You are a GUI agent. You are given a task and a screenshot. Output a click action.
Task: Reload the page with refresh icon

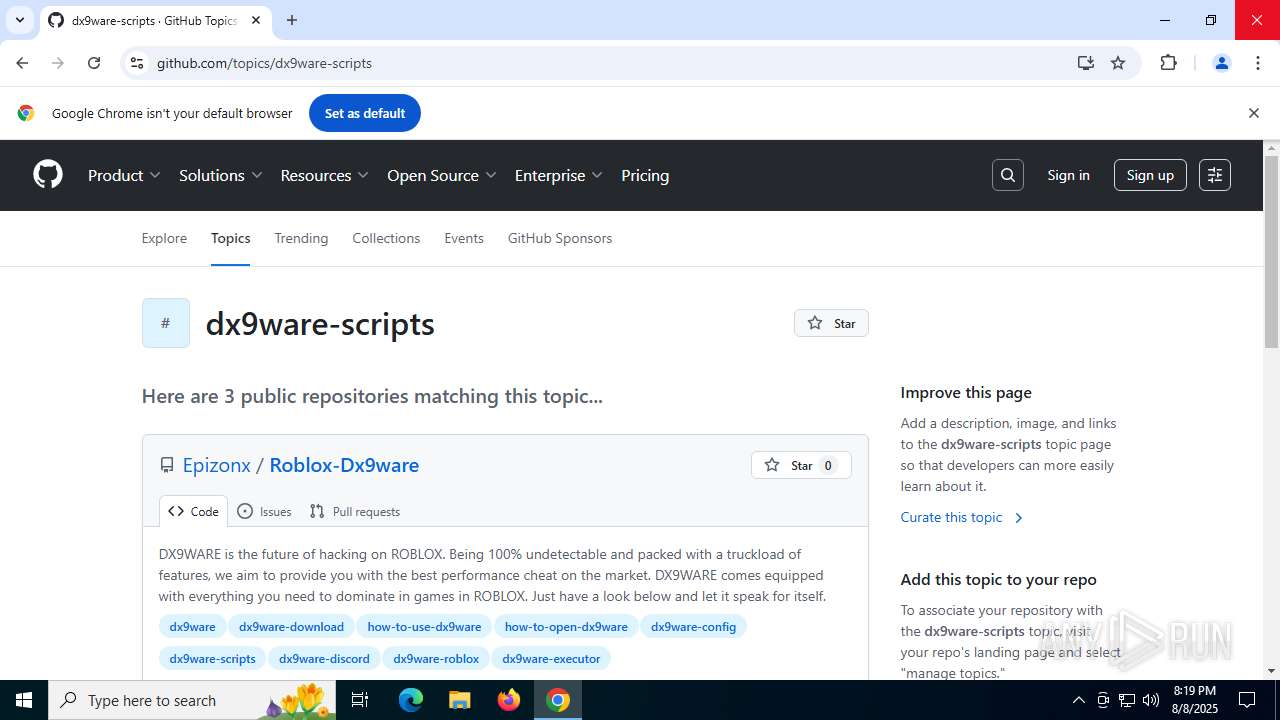coord(94,63)
